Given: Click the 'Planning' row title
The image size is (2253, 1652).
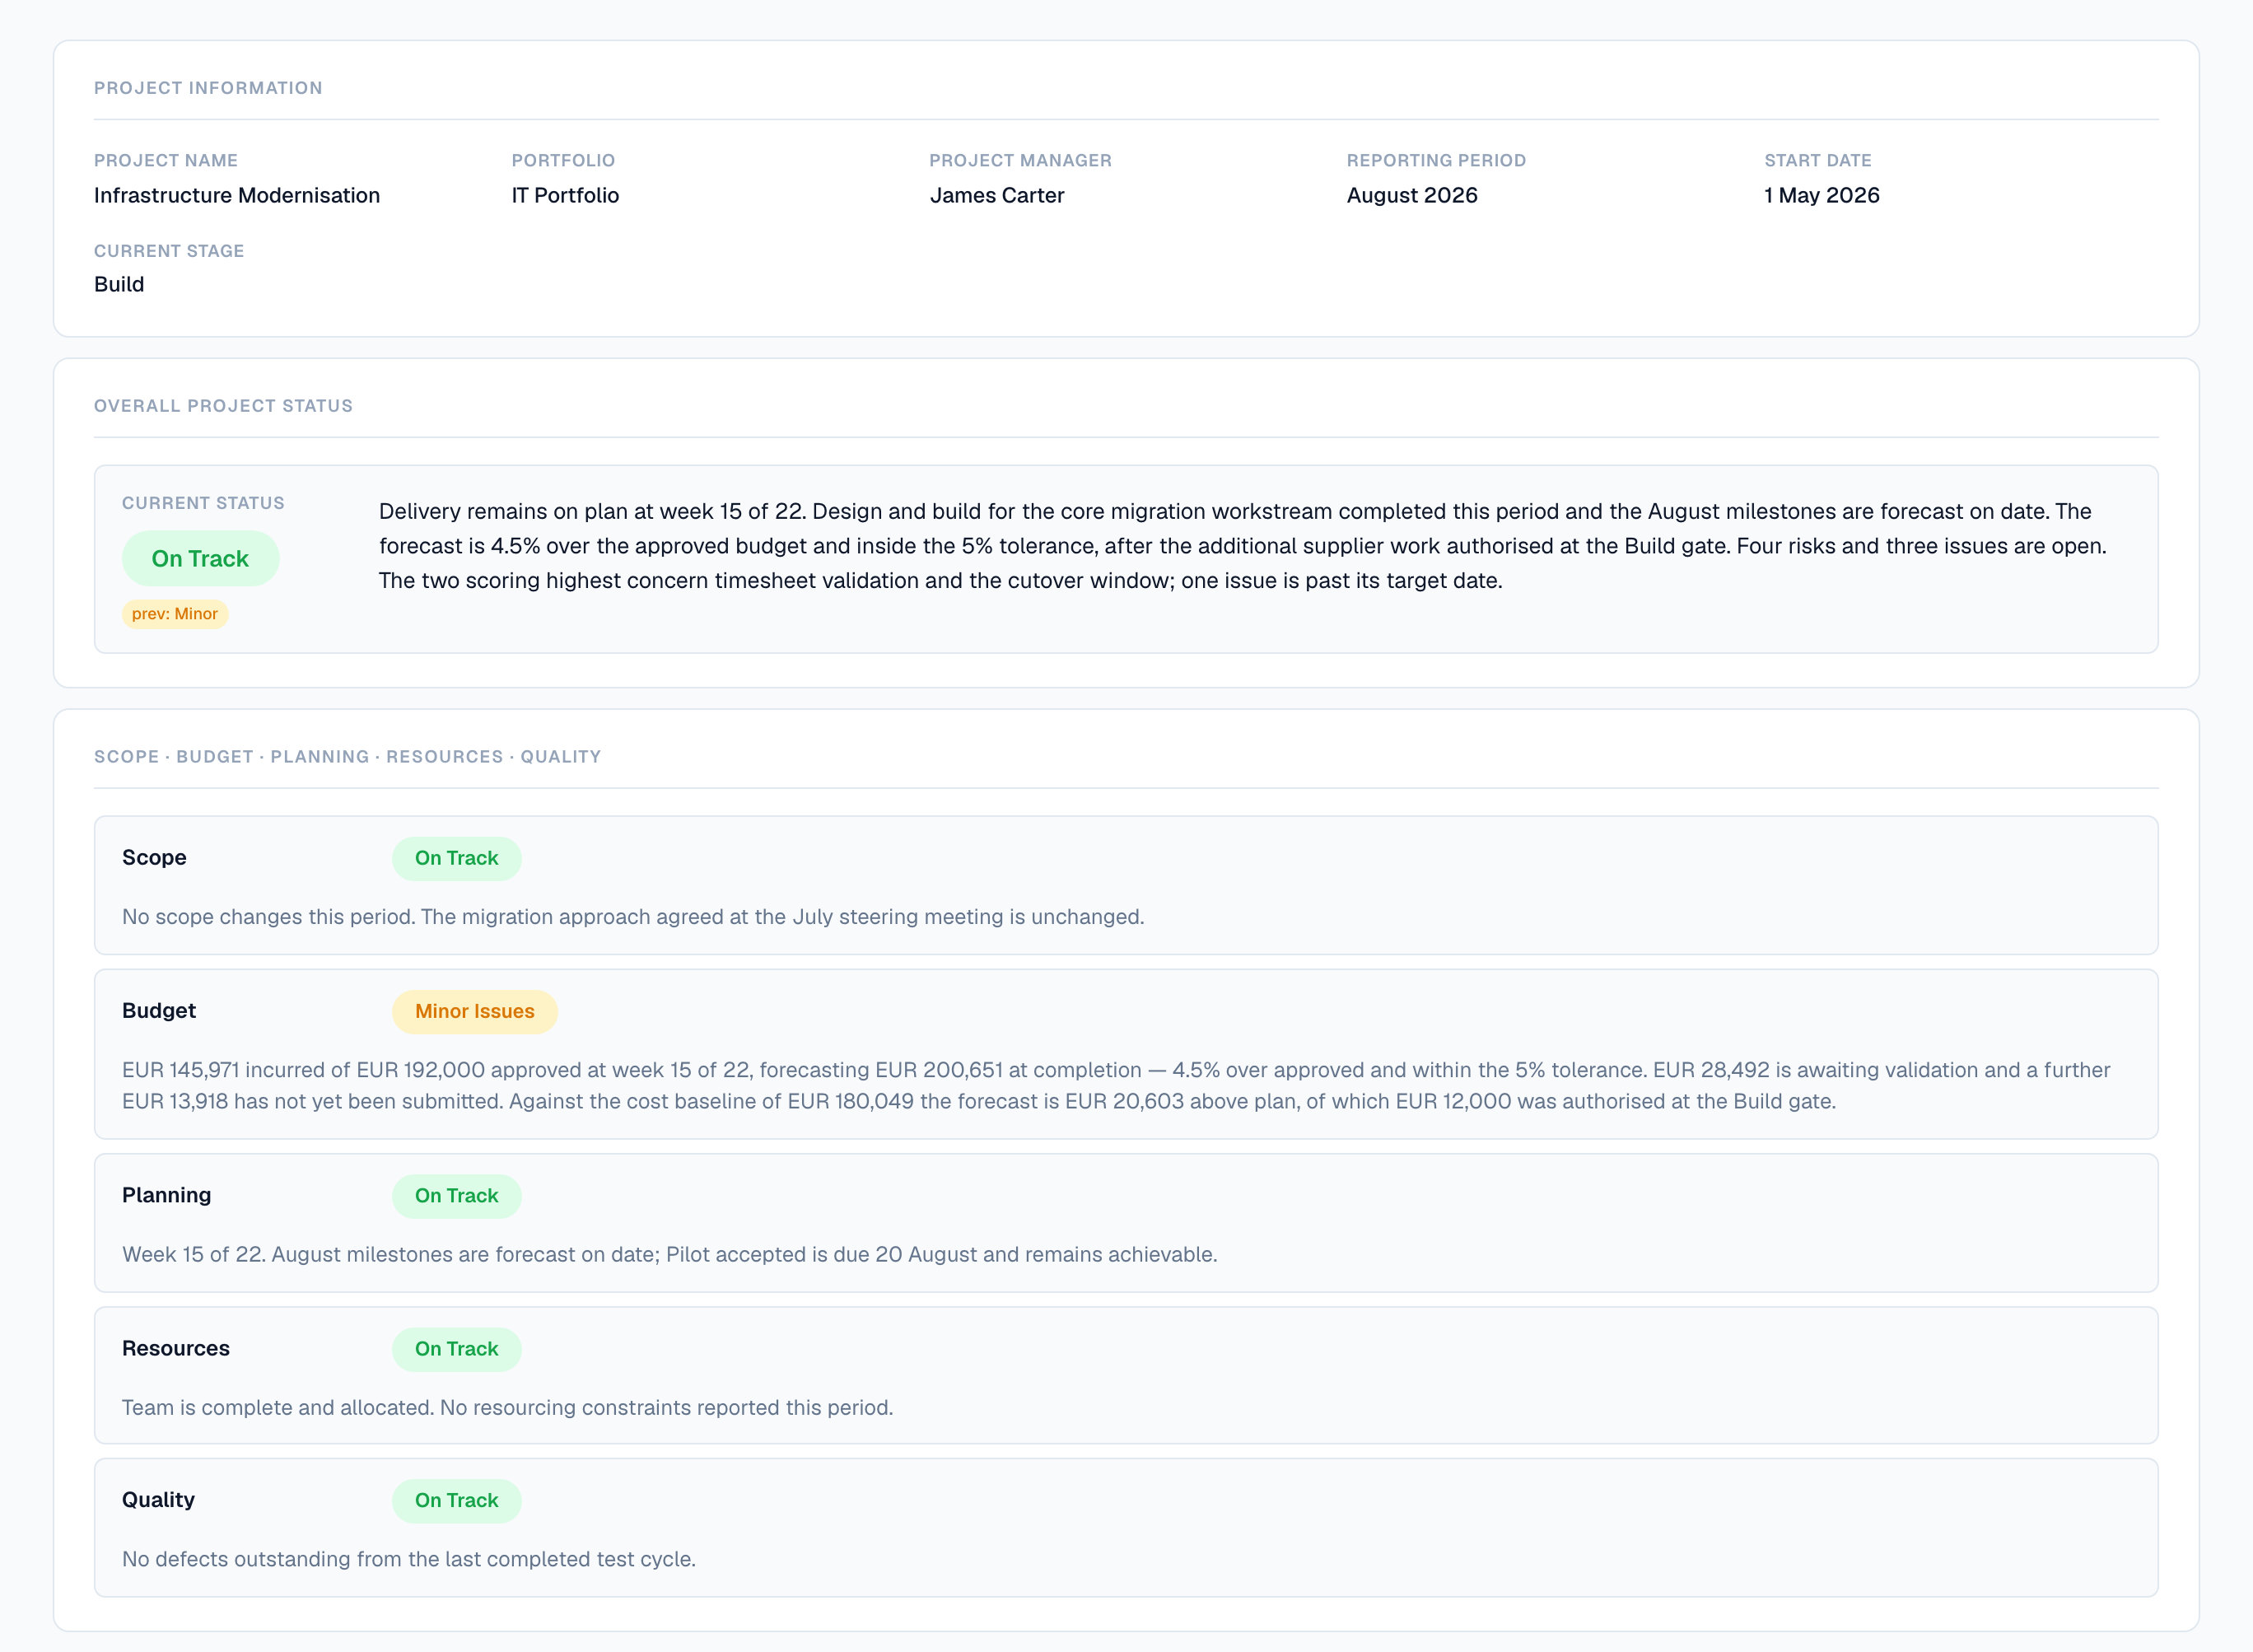Looking at the screenshot, I should [x=166, y=1196].
